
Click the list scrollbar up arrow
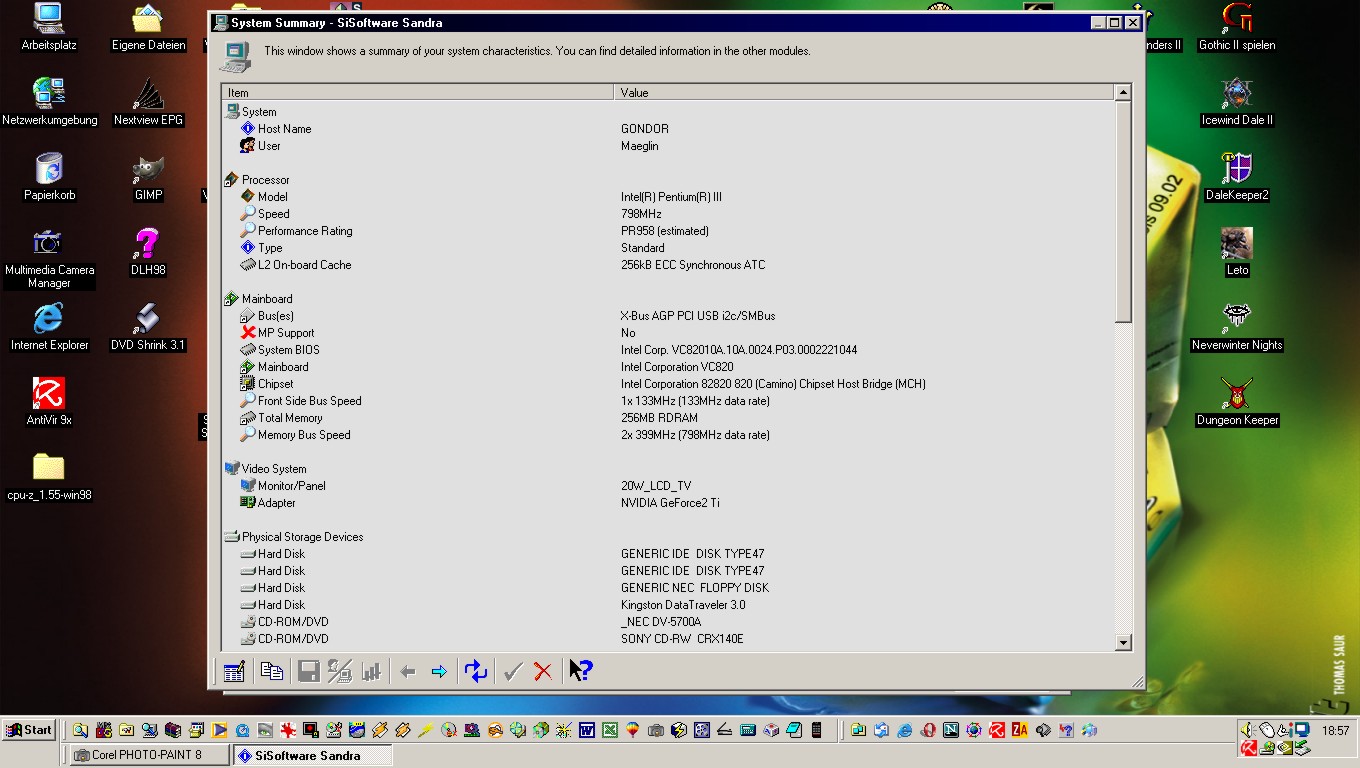click(1123, 93)
